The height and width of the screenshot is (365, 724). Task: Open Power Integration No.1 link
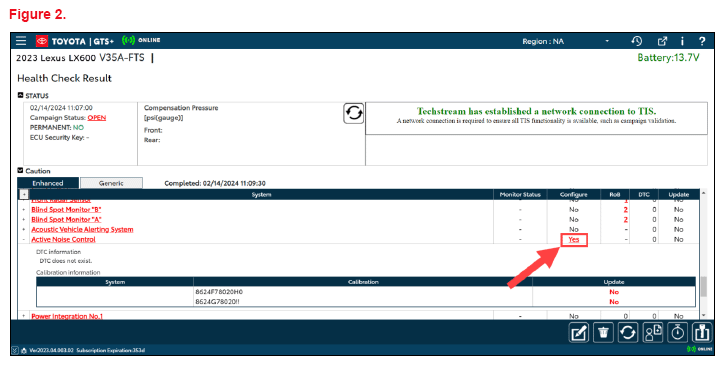click(67, 316)
